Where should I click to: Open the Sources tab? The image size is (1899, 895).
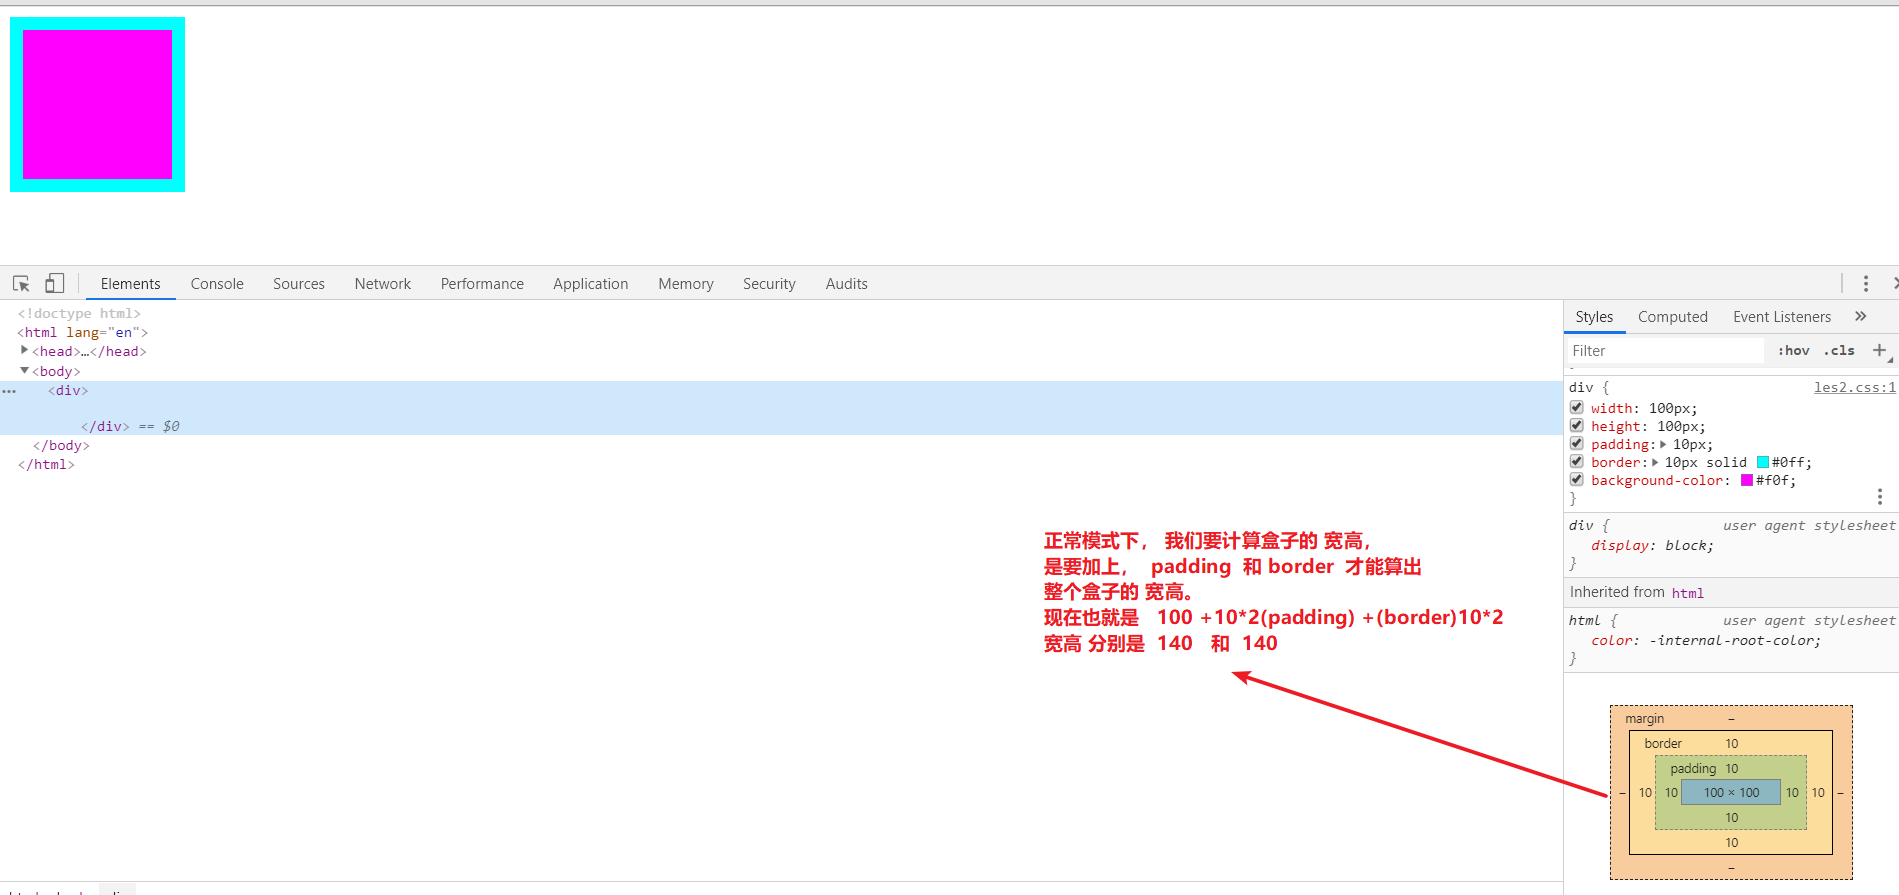[x=299, y=284]
